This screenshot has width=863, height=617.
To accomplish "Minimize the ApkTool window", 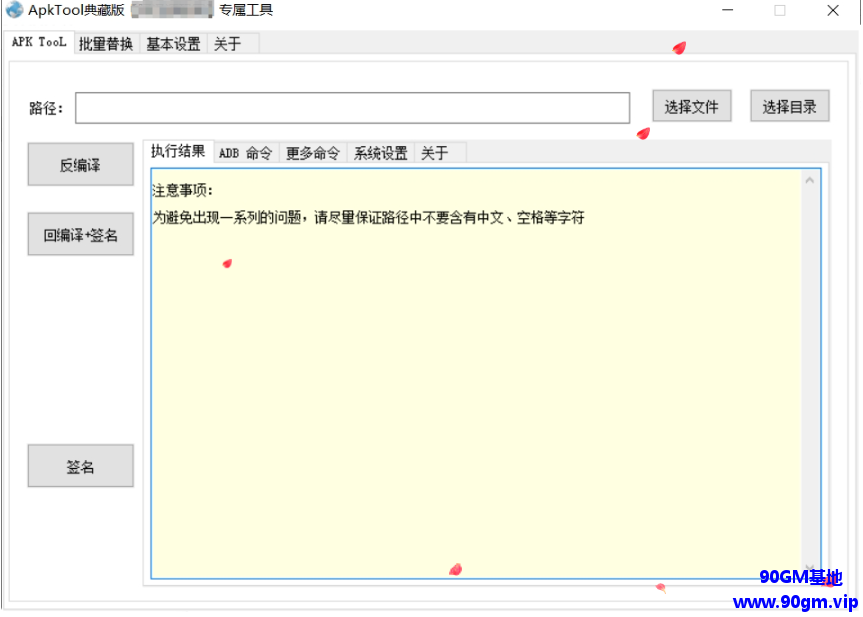I will (728, 10).
